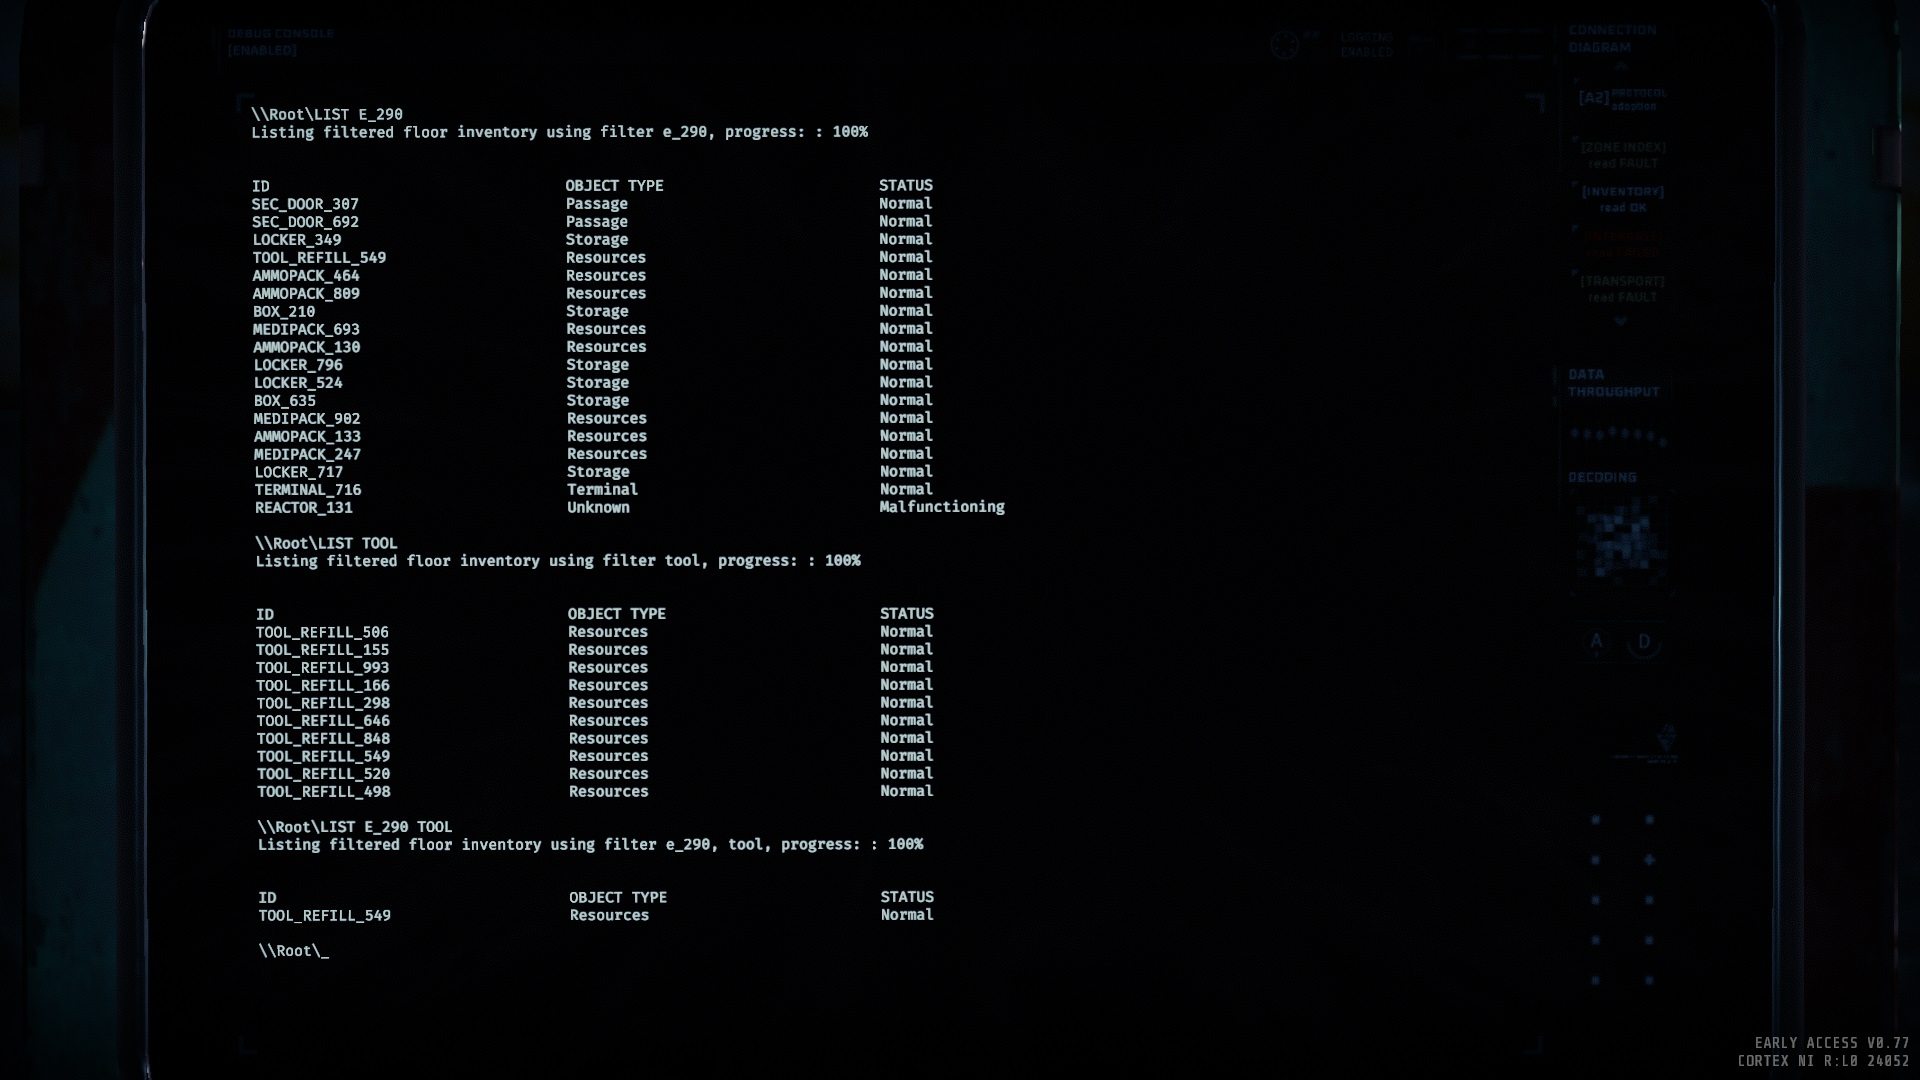Toggle the Logging Enabled indicator
This screenshot has height=1080, width=1920.
[1366, 45]
